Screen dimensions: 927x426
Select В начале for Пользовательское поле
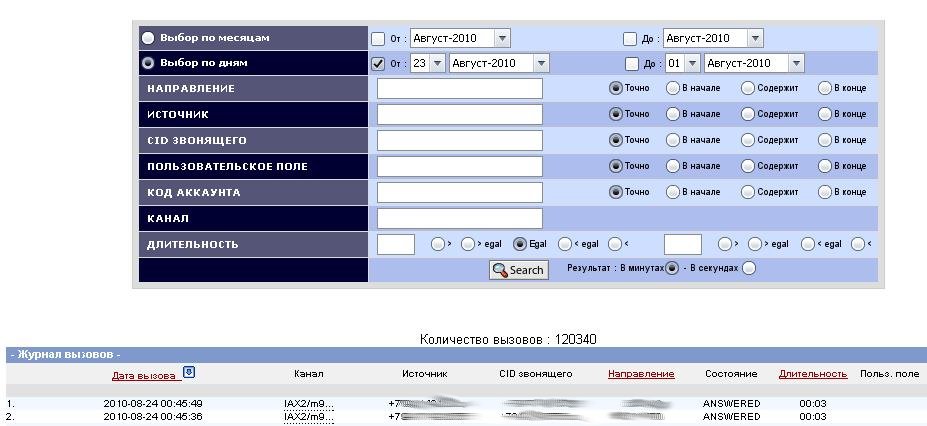(673, 166)
